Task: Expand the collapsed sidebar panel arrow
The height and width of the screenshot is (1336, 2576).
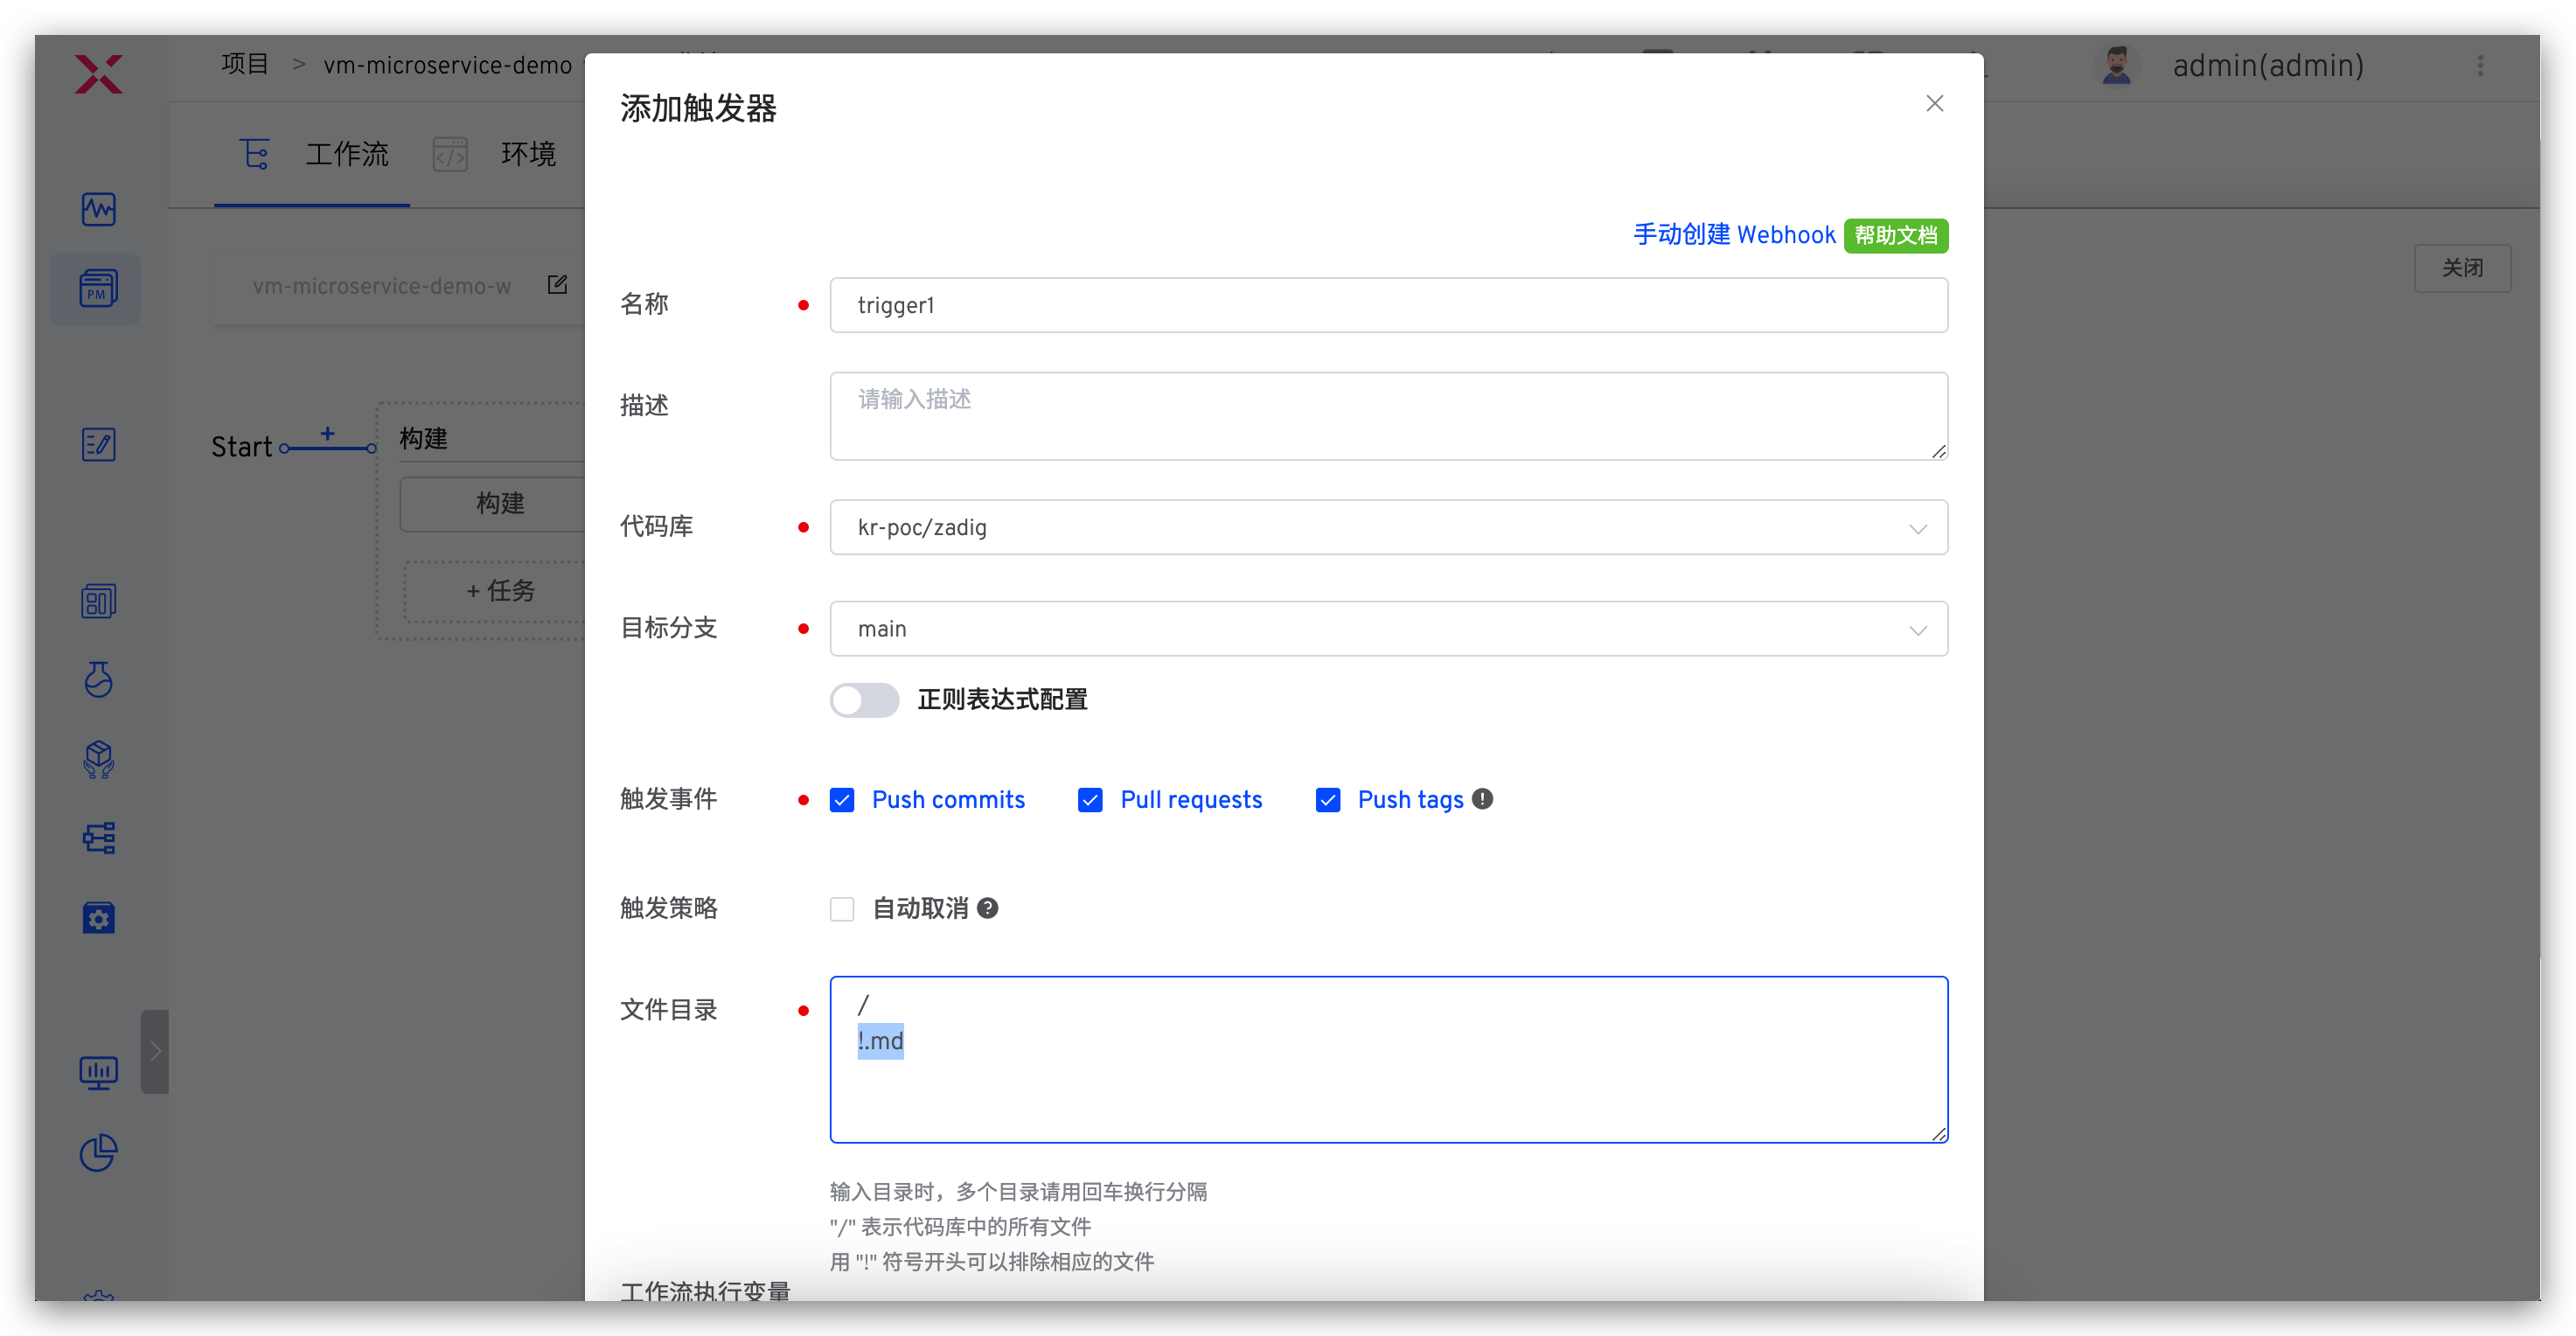Action: click(155, 1050)
